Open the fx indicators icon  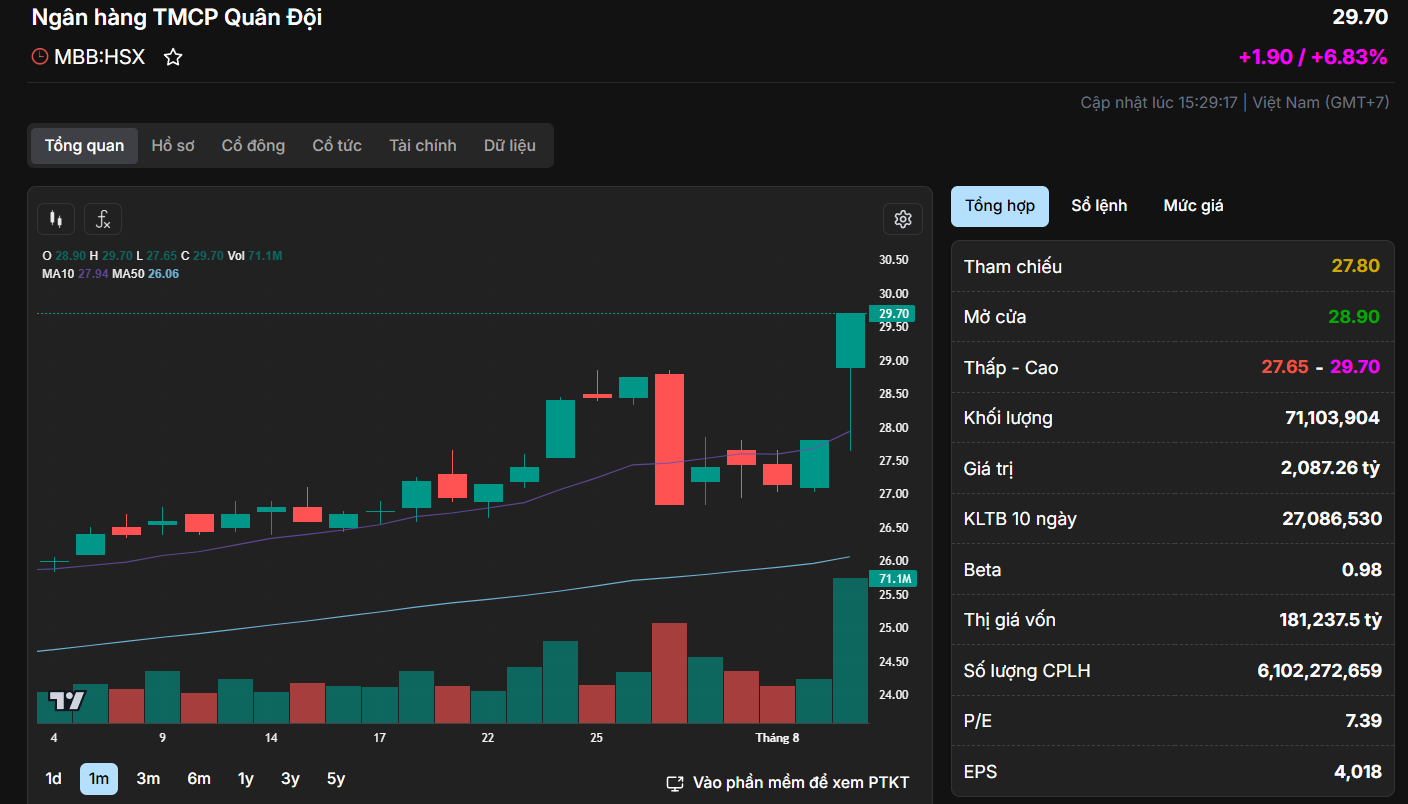pos(103,219)
